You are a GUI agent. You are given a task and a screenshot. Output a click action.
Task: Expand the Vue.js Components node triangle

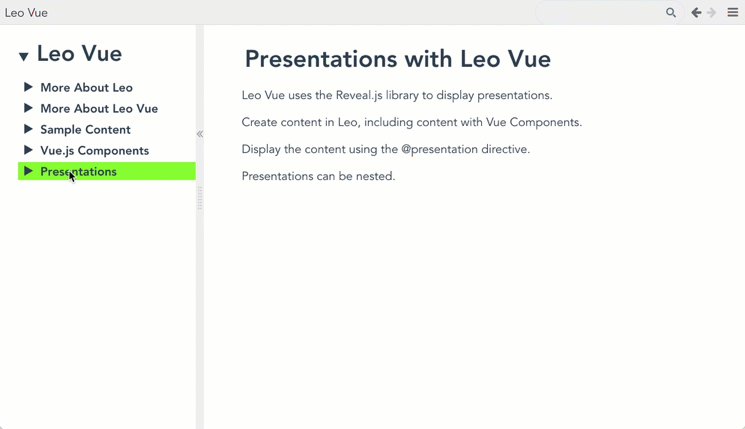29,150
